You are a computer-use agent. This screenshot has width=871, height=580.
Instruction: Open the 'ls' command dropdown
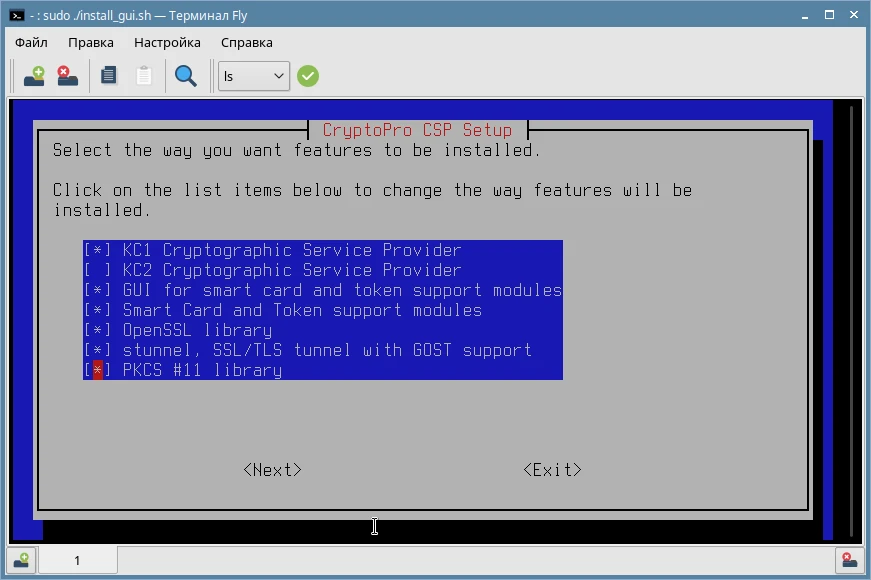254,76
